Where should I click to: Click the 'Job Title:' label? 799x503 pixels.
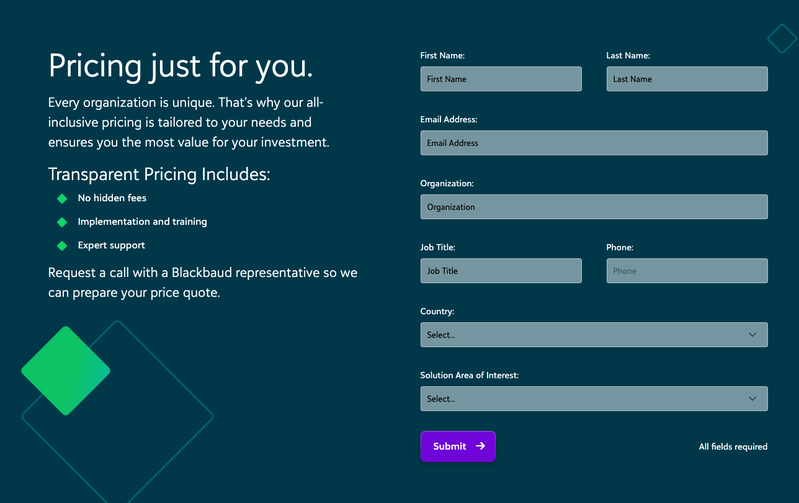tap(438, 248)
